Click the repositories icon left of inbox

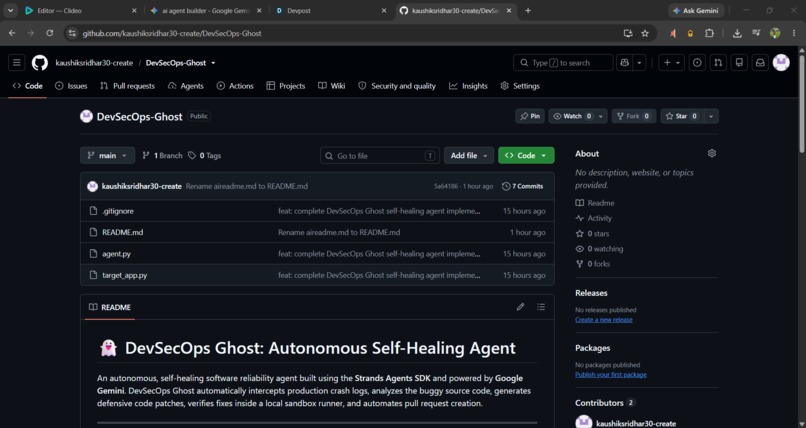click(x=739, y=63)
